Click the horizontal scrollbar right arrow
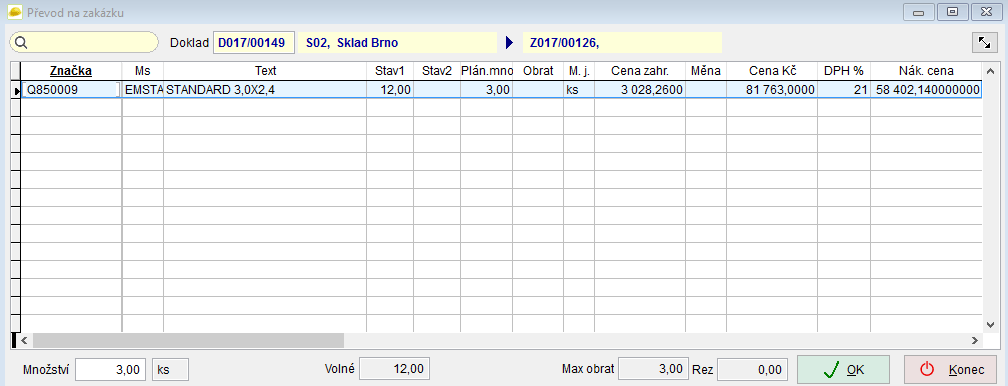The width and height of the screenshot is (1008, 386). tap(975, 340)
